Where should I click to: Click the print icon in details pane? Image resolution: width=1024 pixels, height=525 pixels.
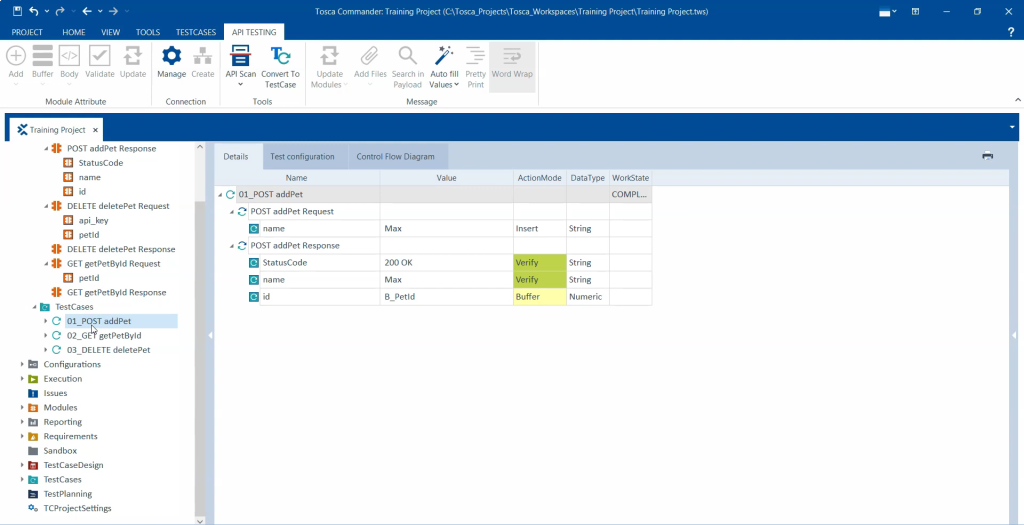[x=987, y=155]
